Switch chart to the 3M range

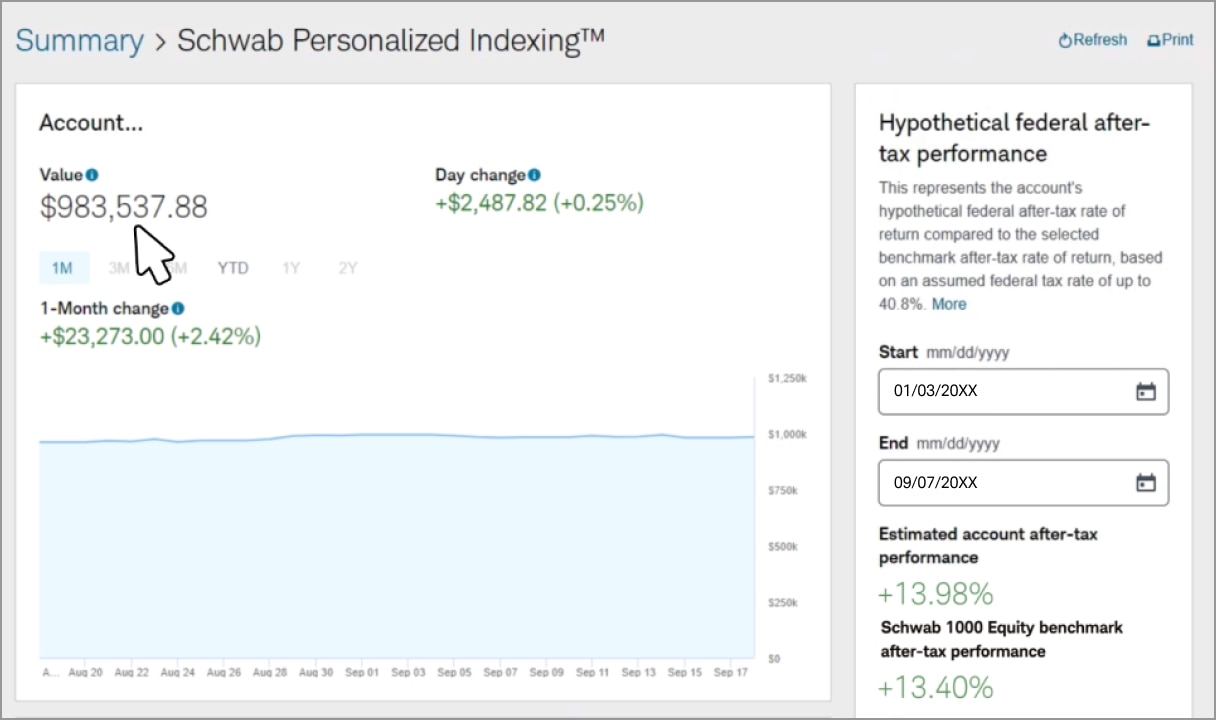119,268
